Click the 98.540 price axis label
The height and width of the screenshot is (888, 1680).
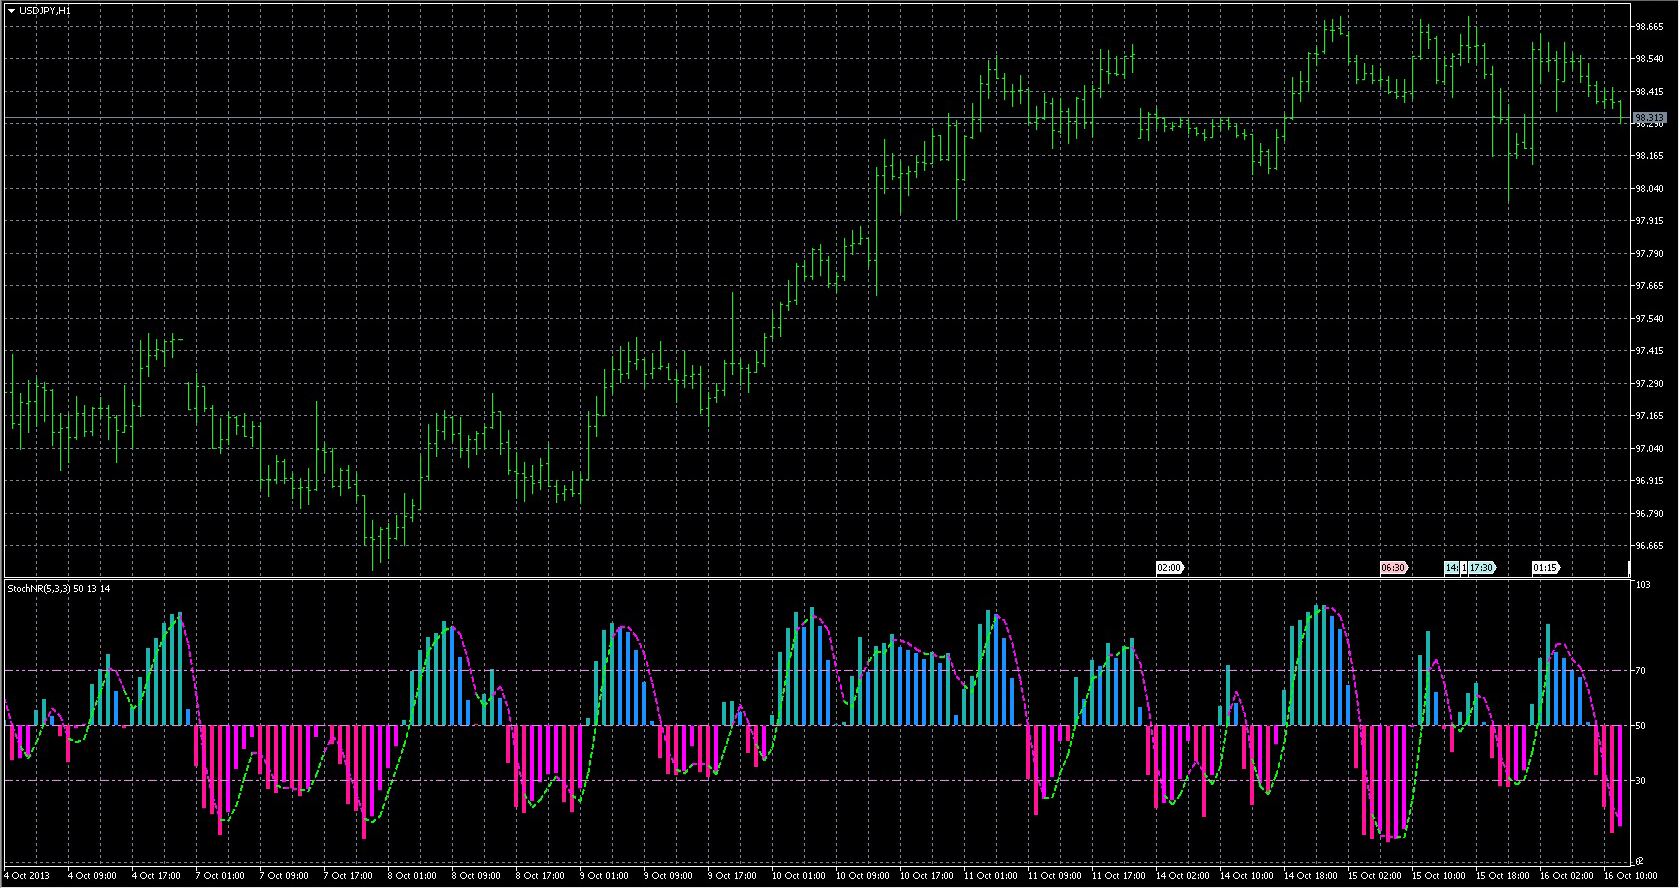pyautogui.click(x=1649, y=59)
